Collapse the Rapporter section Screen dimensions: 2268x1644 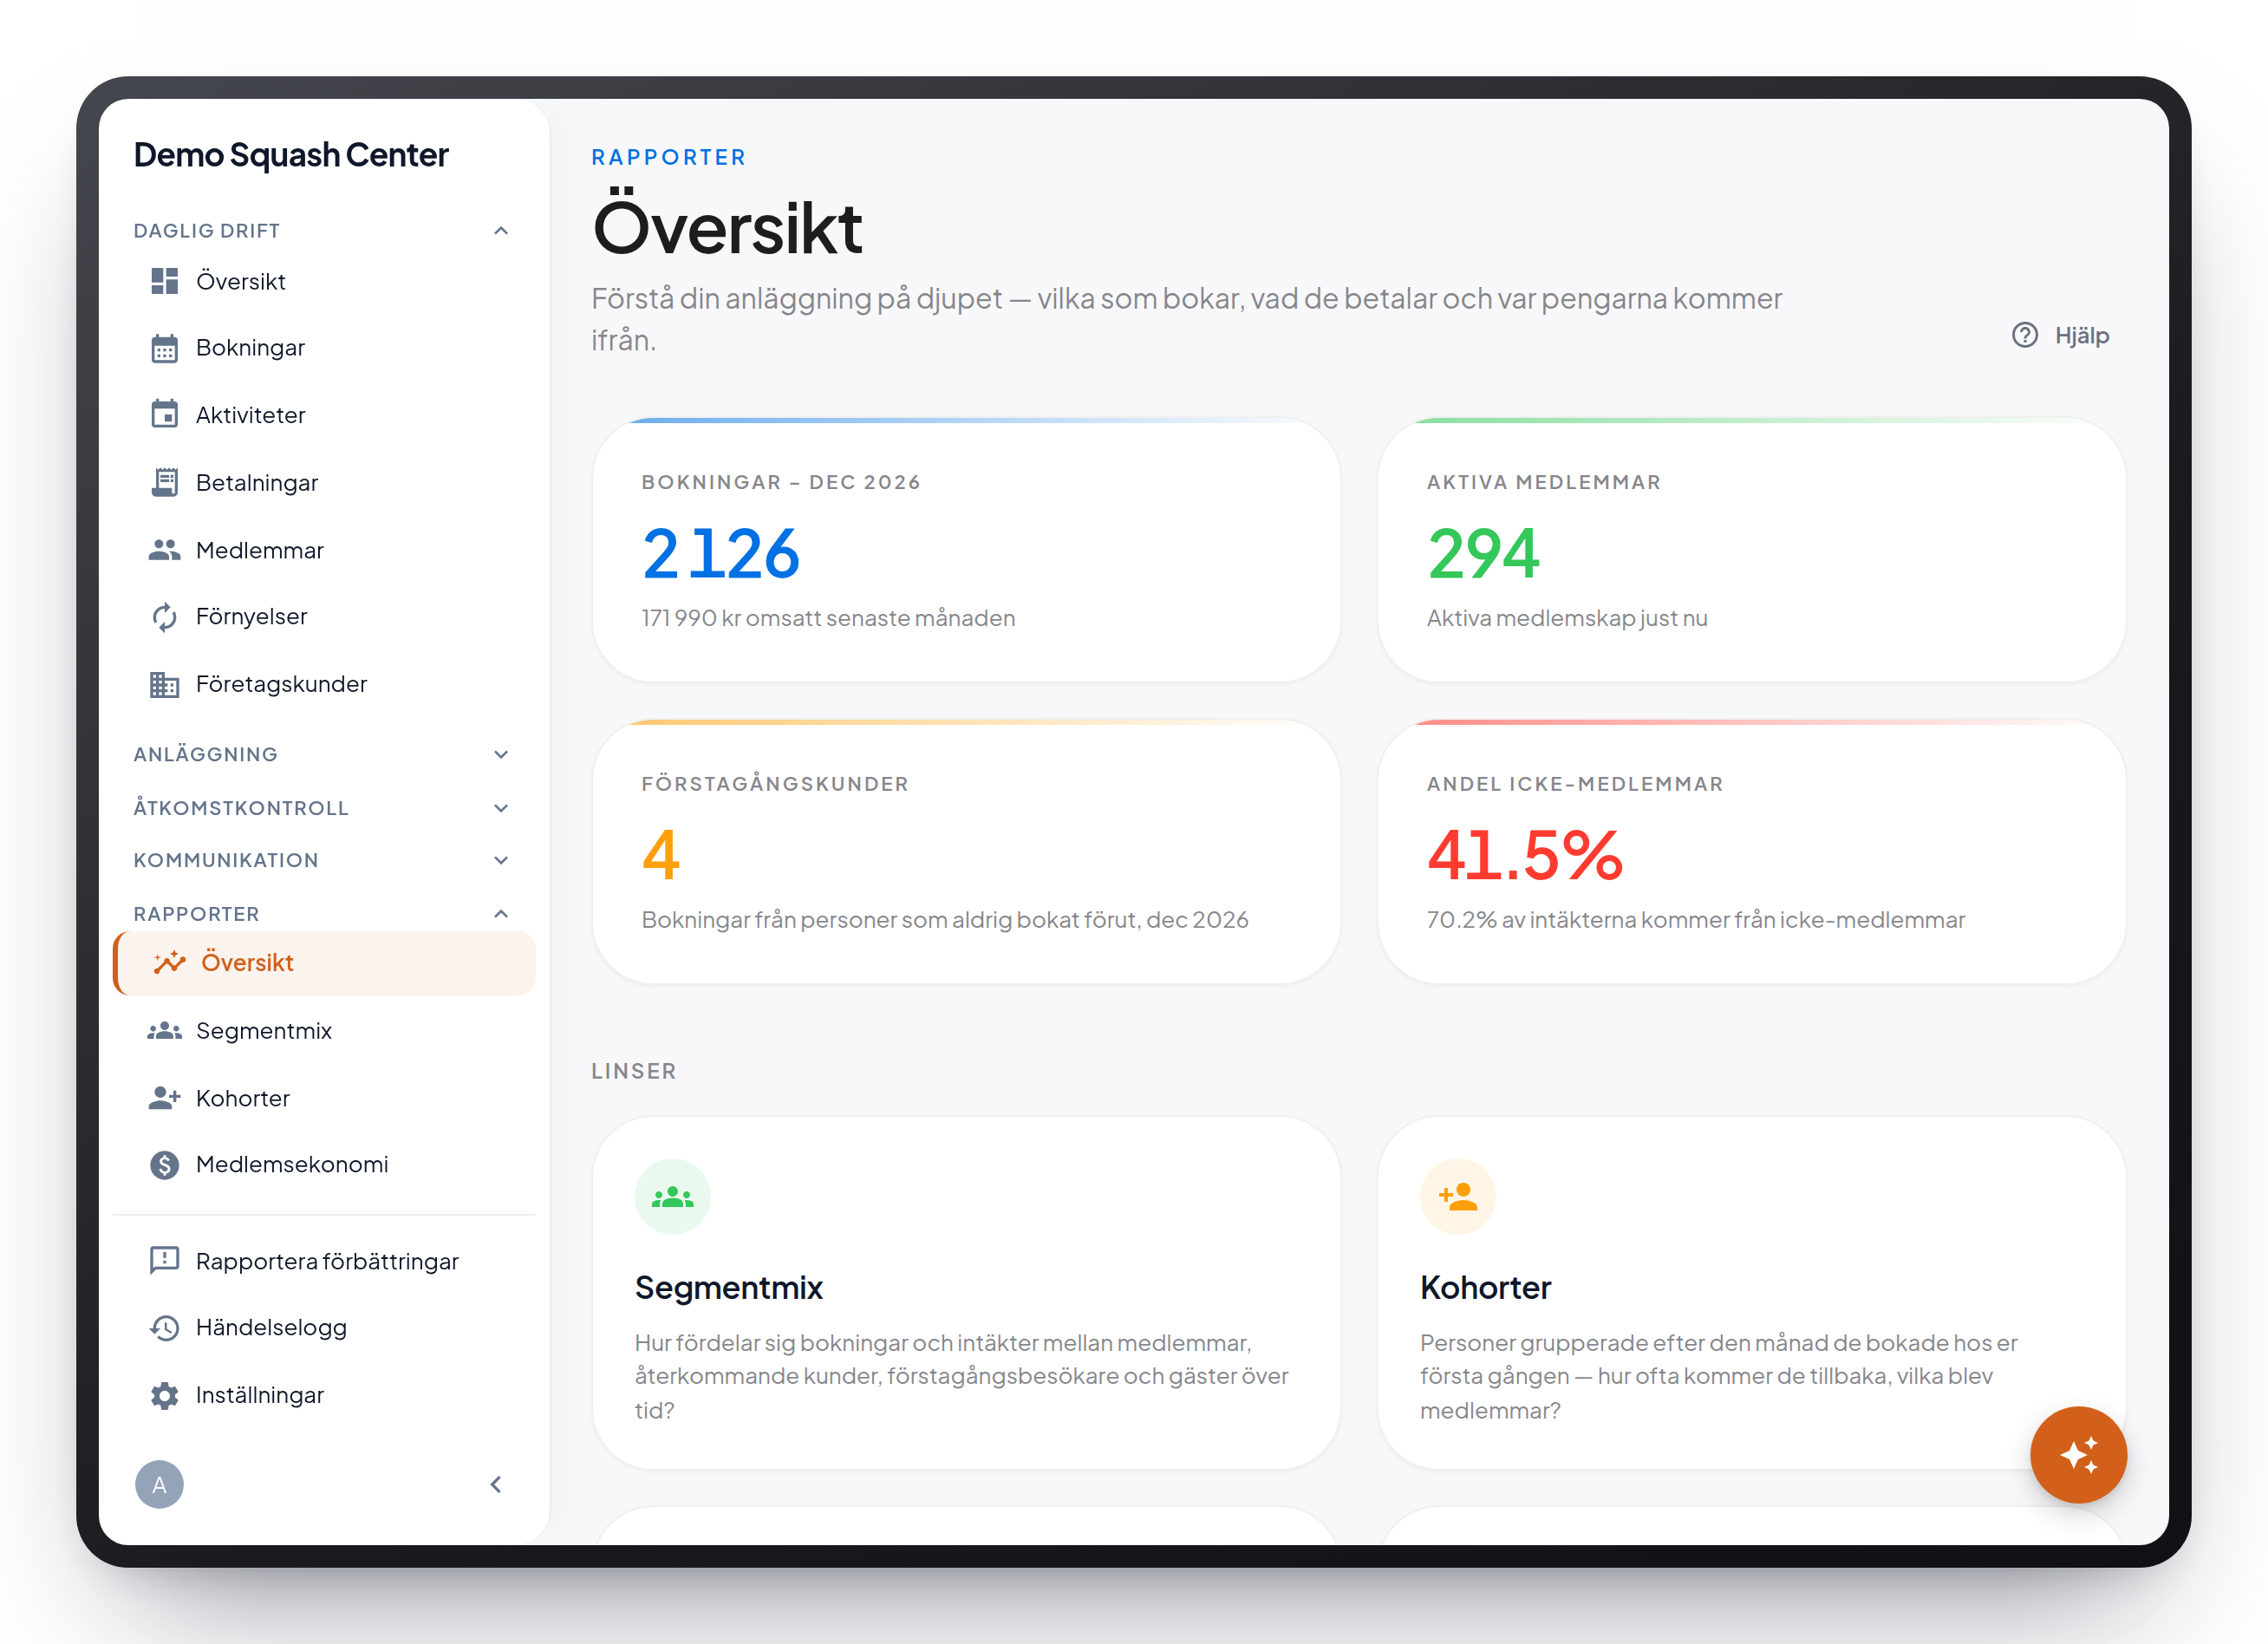(x=501, y=914)
